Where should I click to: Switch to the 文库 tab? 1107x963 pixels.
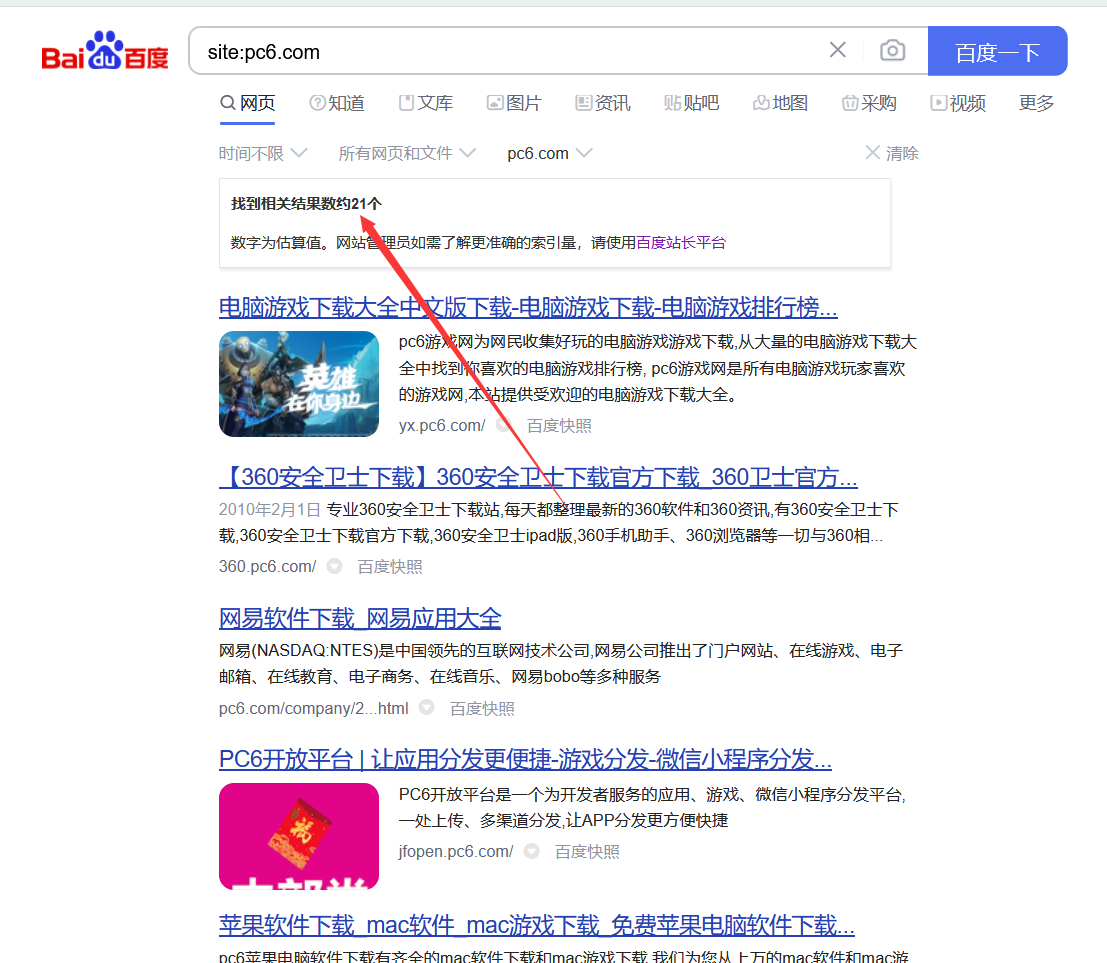click(426, 103)
